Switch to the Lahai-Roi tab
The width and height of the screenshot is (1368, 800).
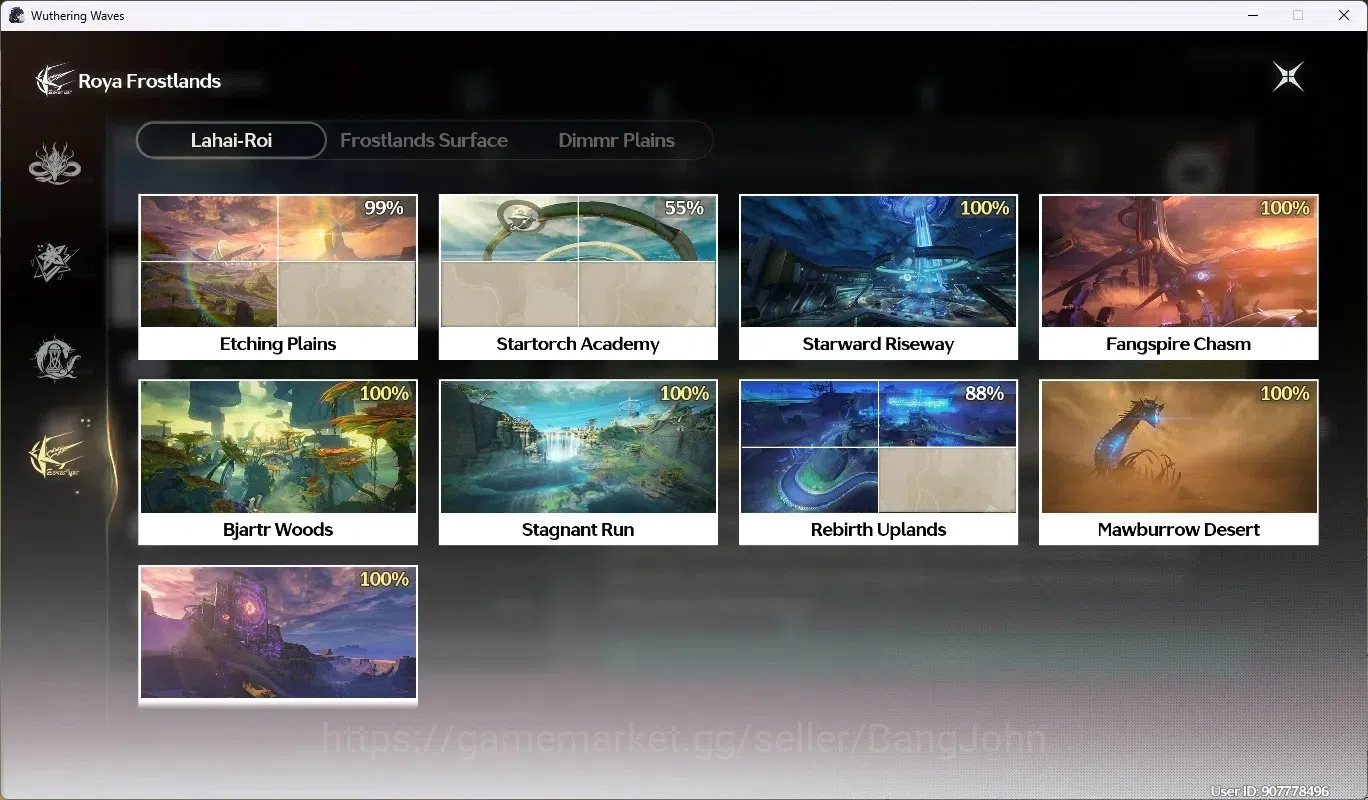pyautogui.click(x=231, y=140)
